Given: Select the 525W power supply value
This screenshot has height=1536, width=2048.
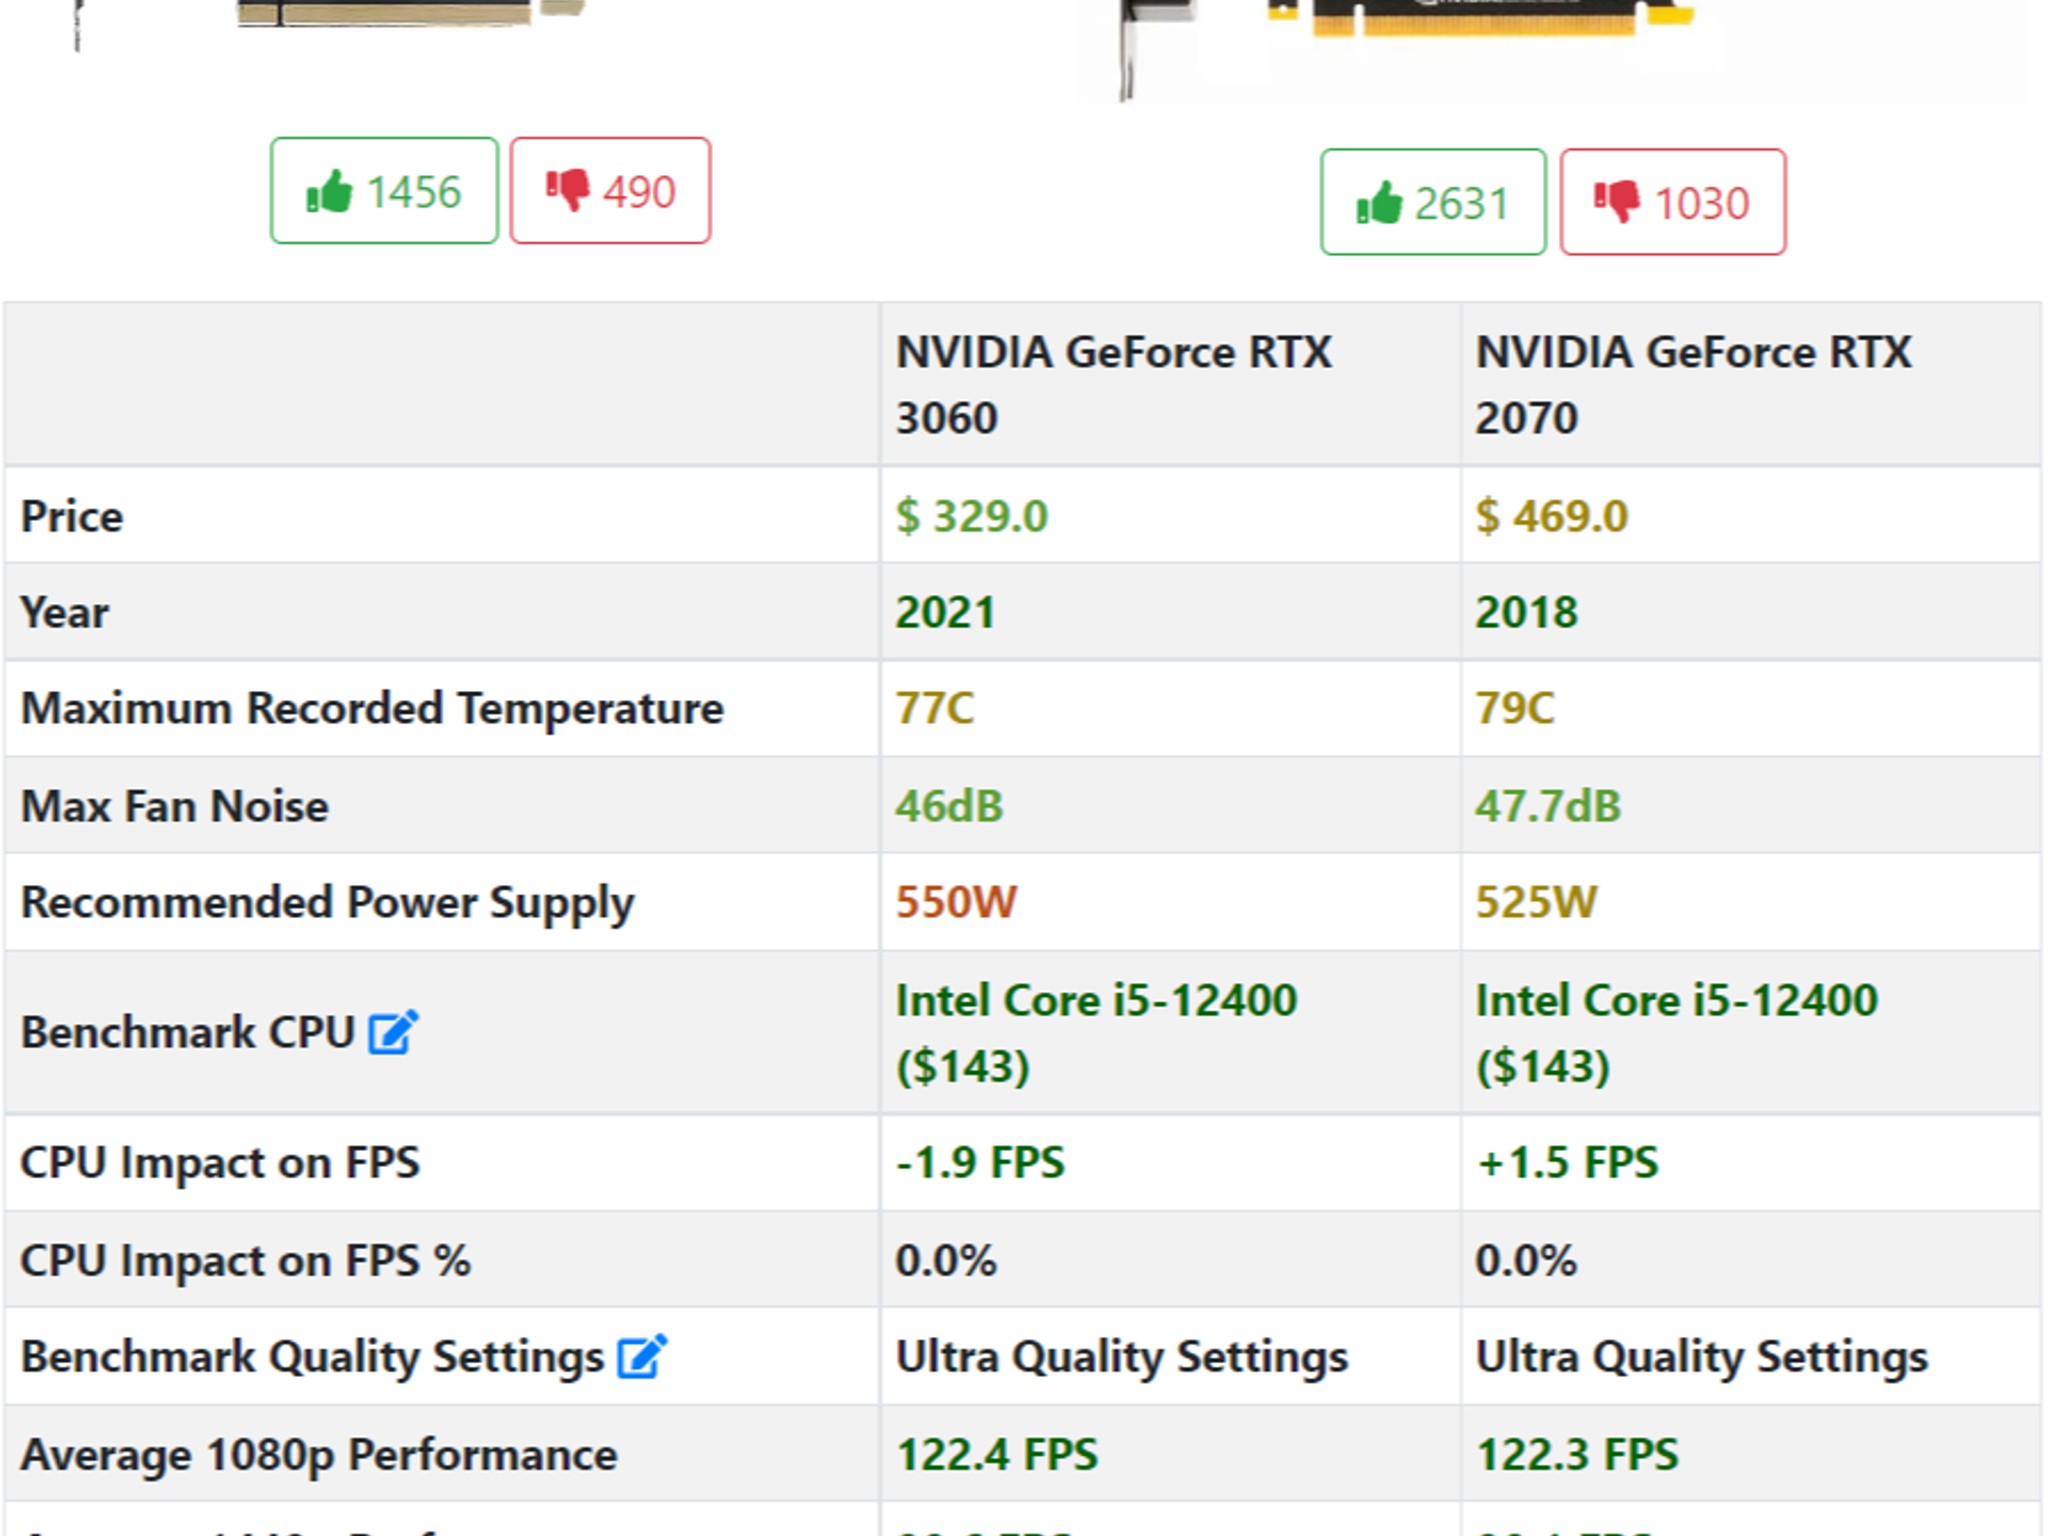Looking at the screenshot, I should coord(1536,902).
